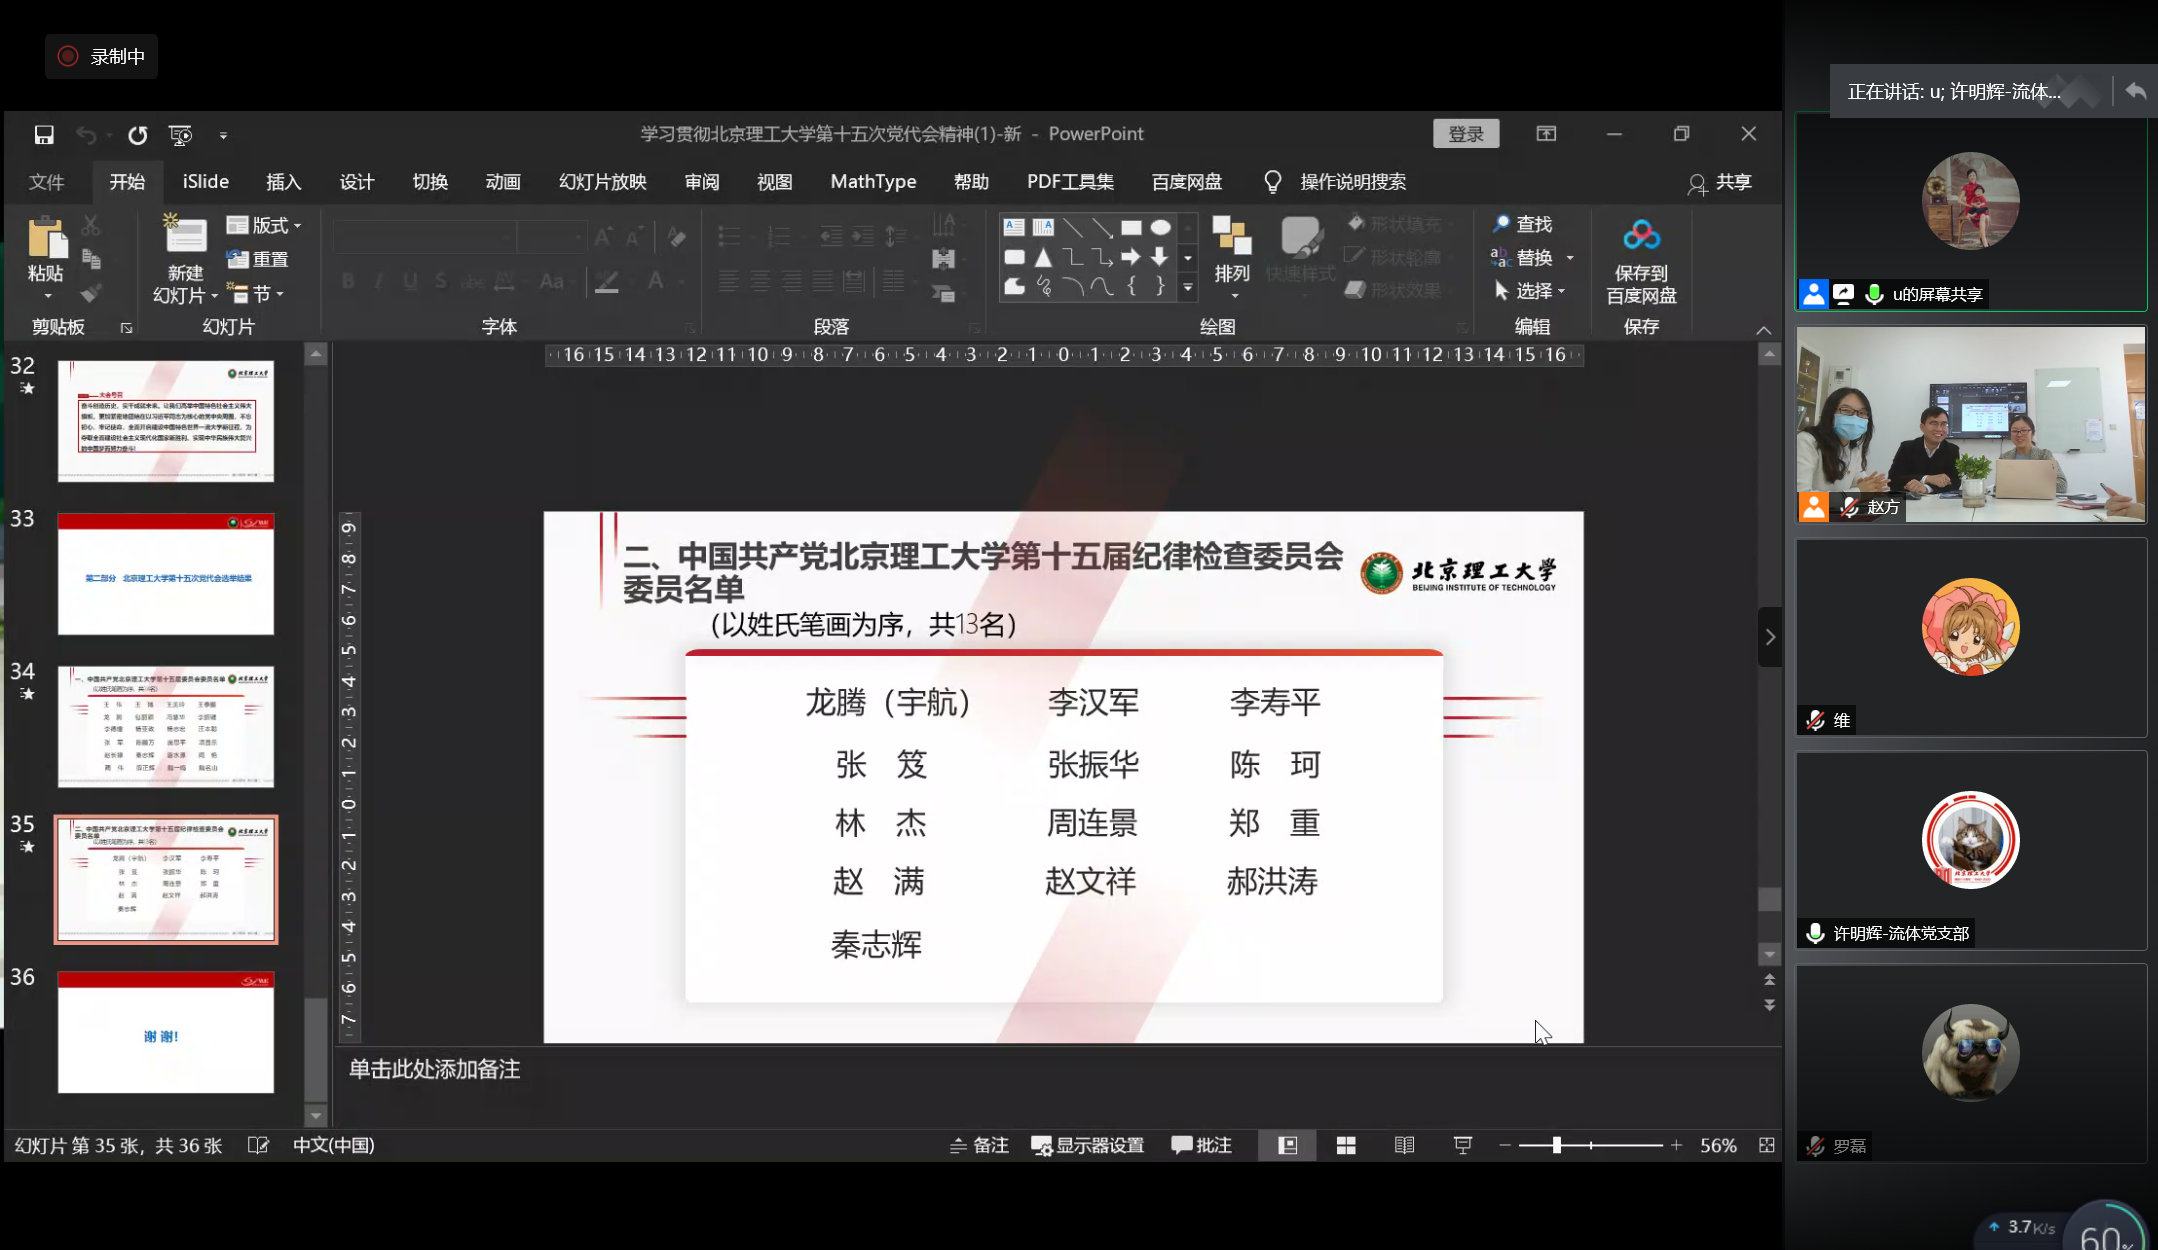Insert a text box from shapes gallery
This screenshot has width=2158, height=1250.
(x=1013, y=227)
